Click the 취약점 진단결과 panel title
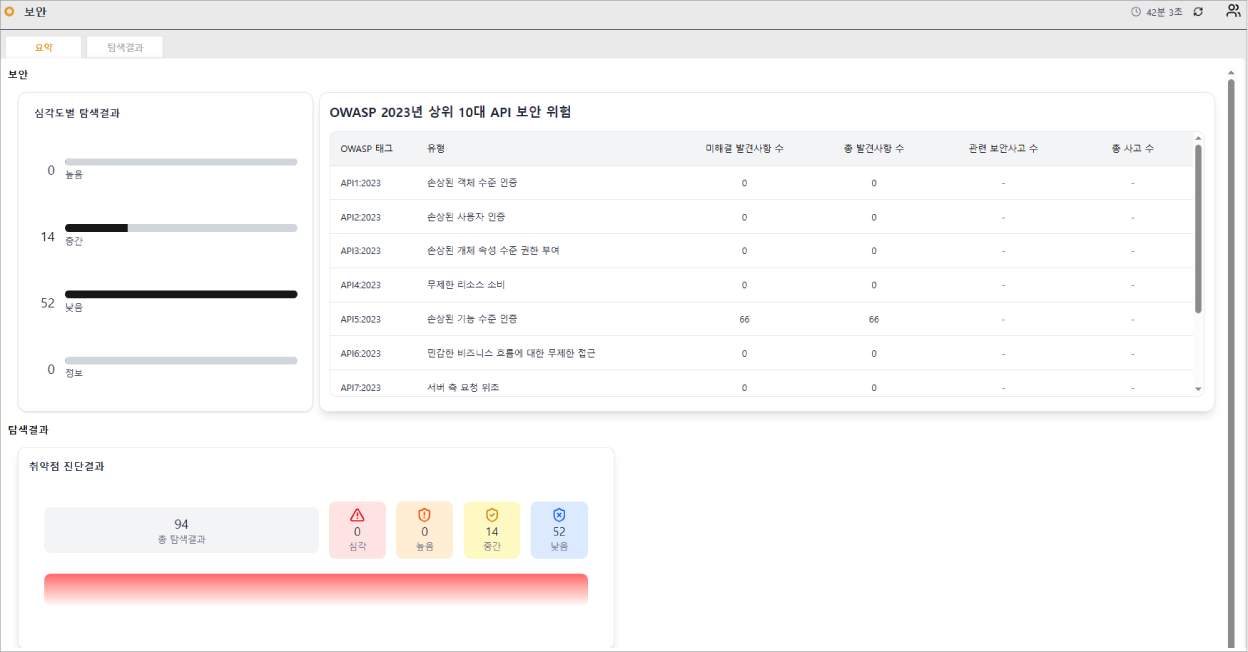The height and width of the screenshot is (652, 1248). point(67,466)
